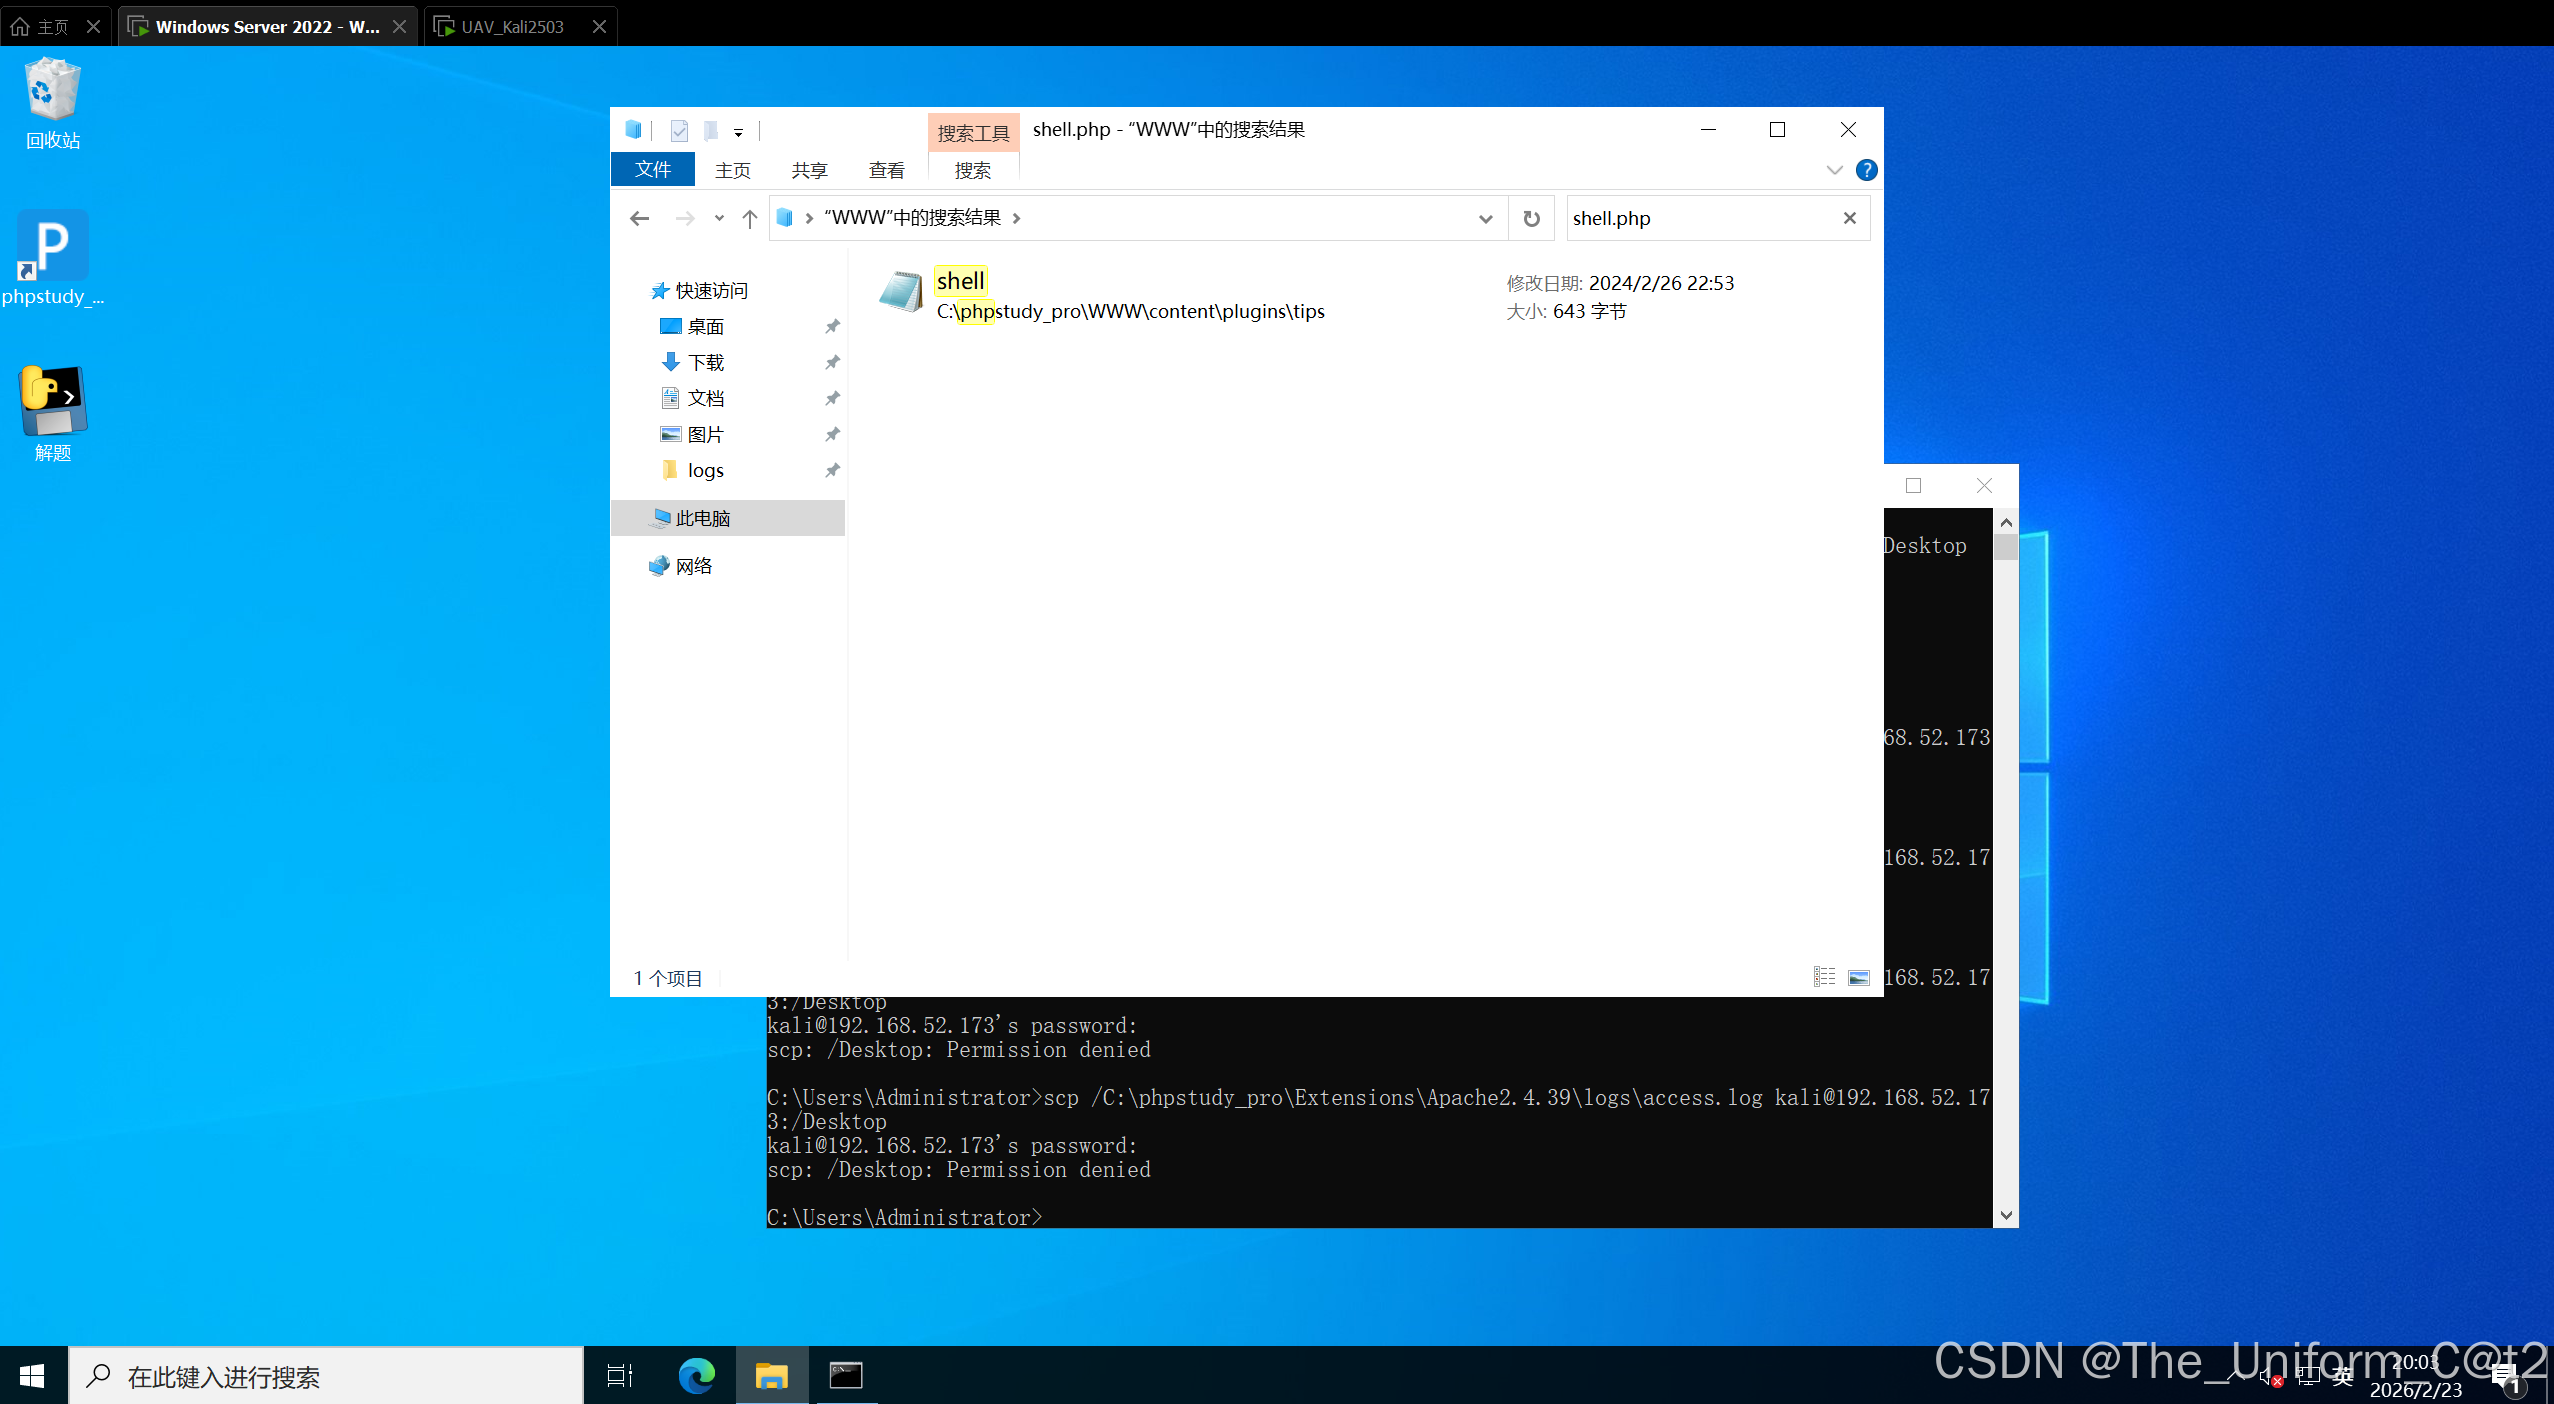This screenshot has width=2554, height=1404.
Task: Clear the shell.php search box
Action: (1849, 218)
